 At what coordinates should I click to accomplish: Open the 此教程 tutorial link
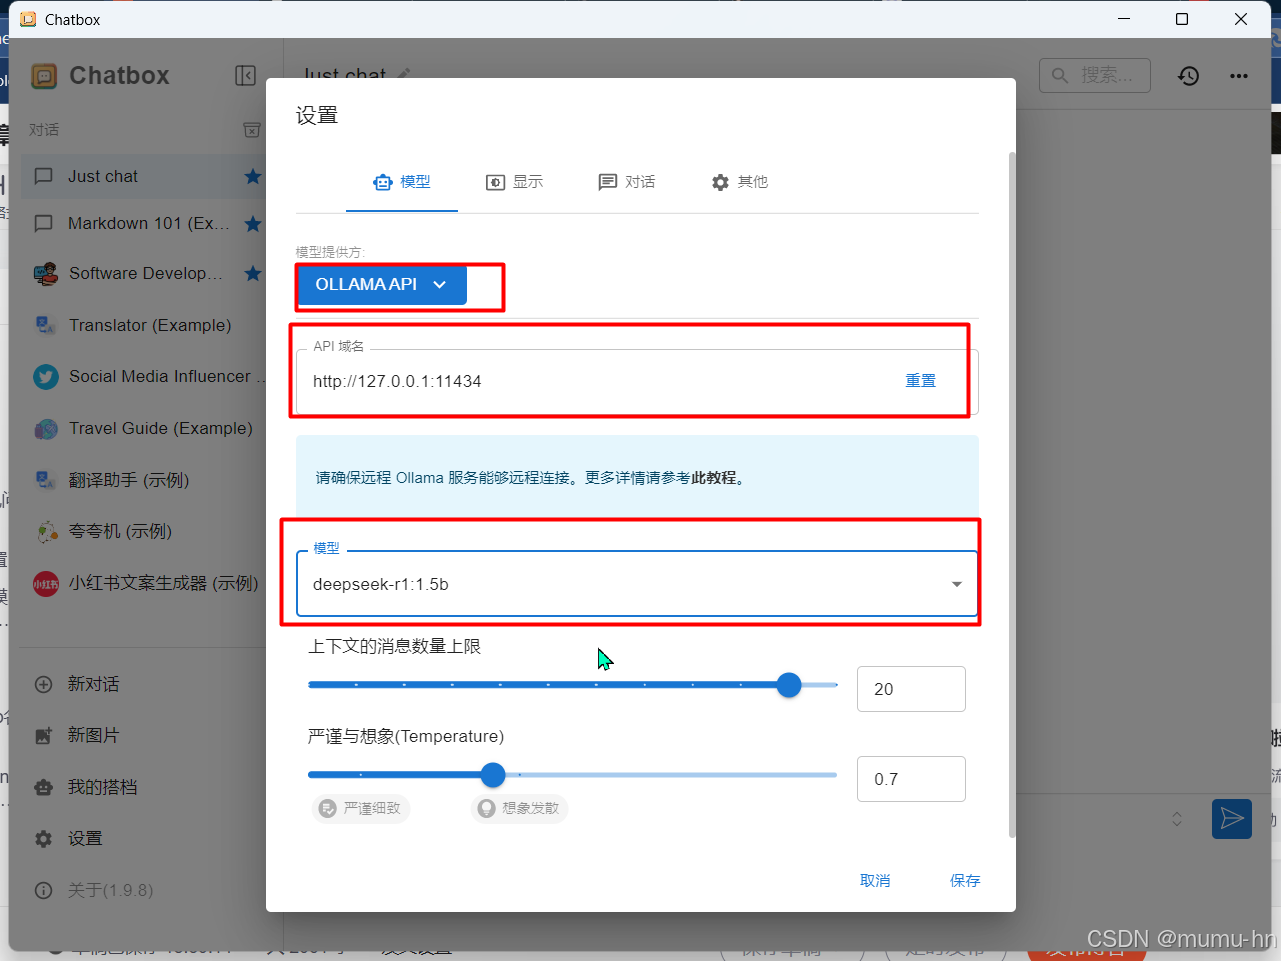click(713, 478)
